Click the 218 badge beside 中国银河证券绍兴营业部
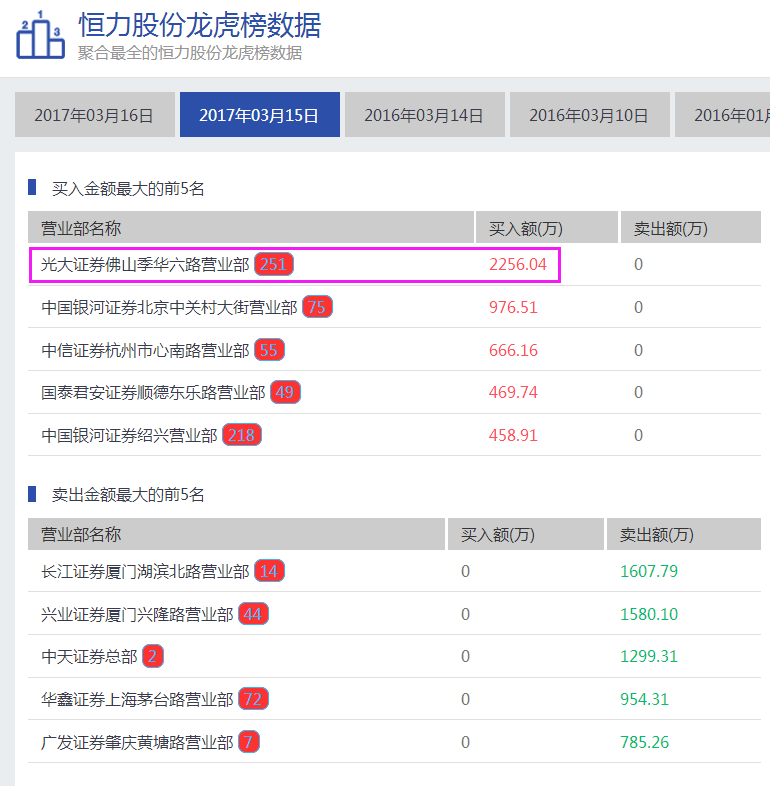 [242, 435]
